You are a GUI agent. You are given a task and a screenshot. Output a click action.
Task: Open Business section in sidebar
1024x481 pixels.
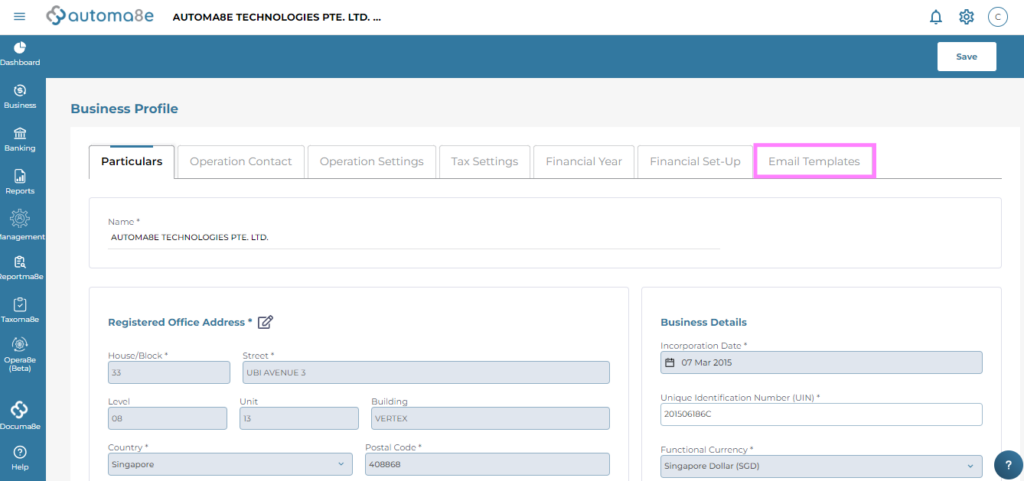20,97
